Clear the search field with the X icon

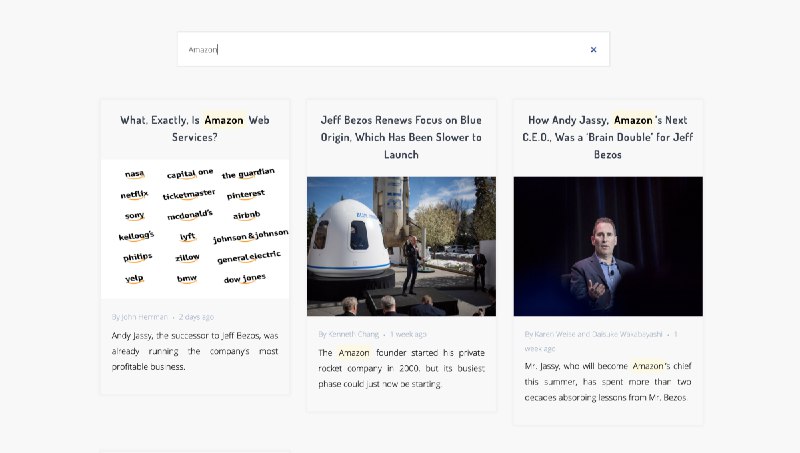pyautogui.click(x=593, y=49)
